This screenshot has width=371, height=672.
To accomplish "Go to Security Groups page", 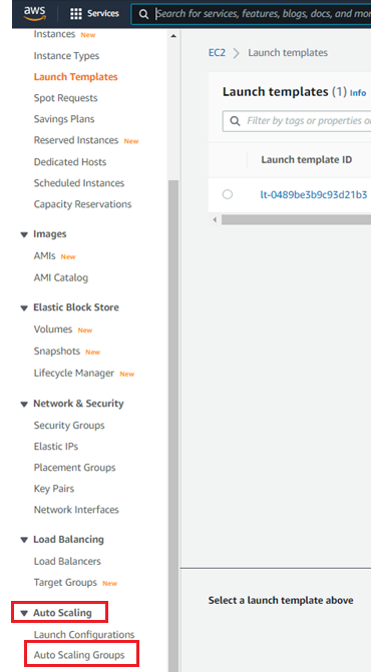I will pos(69,425).
